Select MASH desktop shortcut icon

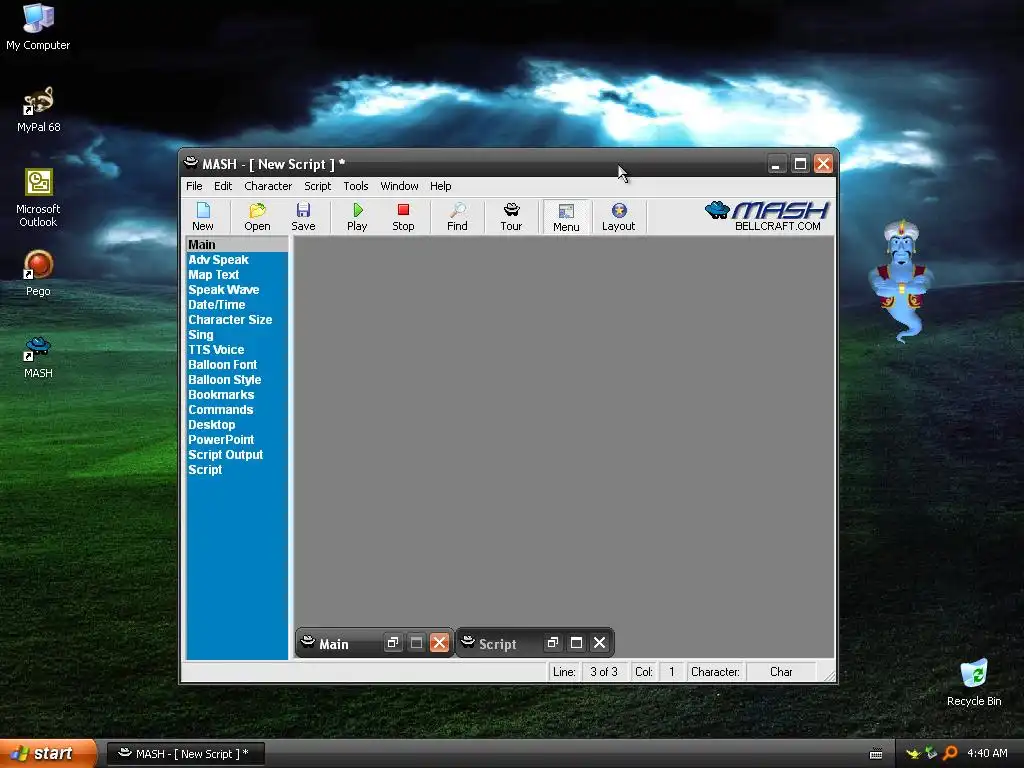click(x=38, y=357)
